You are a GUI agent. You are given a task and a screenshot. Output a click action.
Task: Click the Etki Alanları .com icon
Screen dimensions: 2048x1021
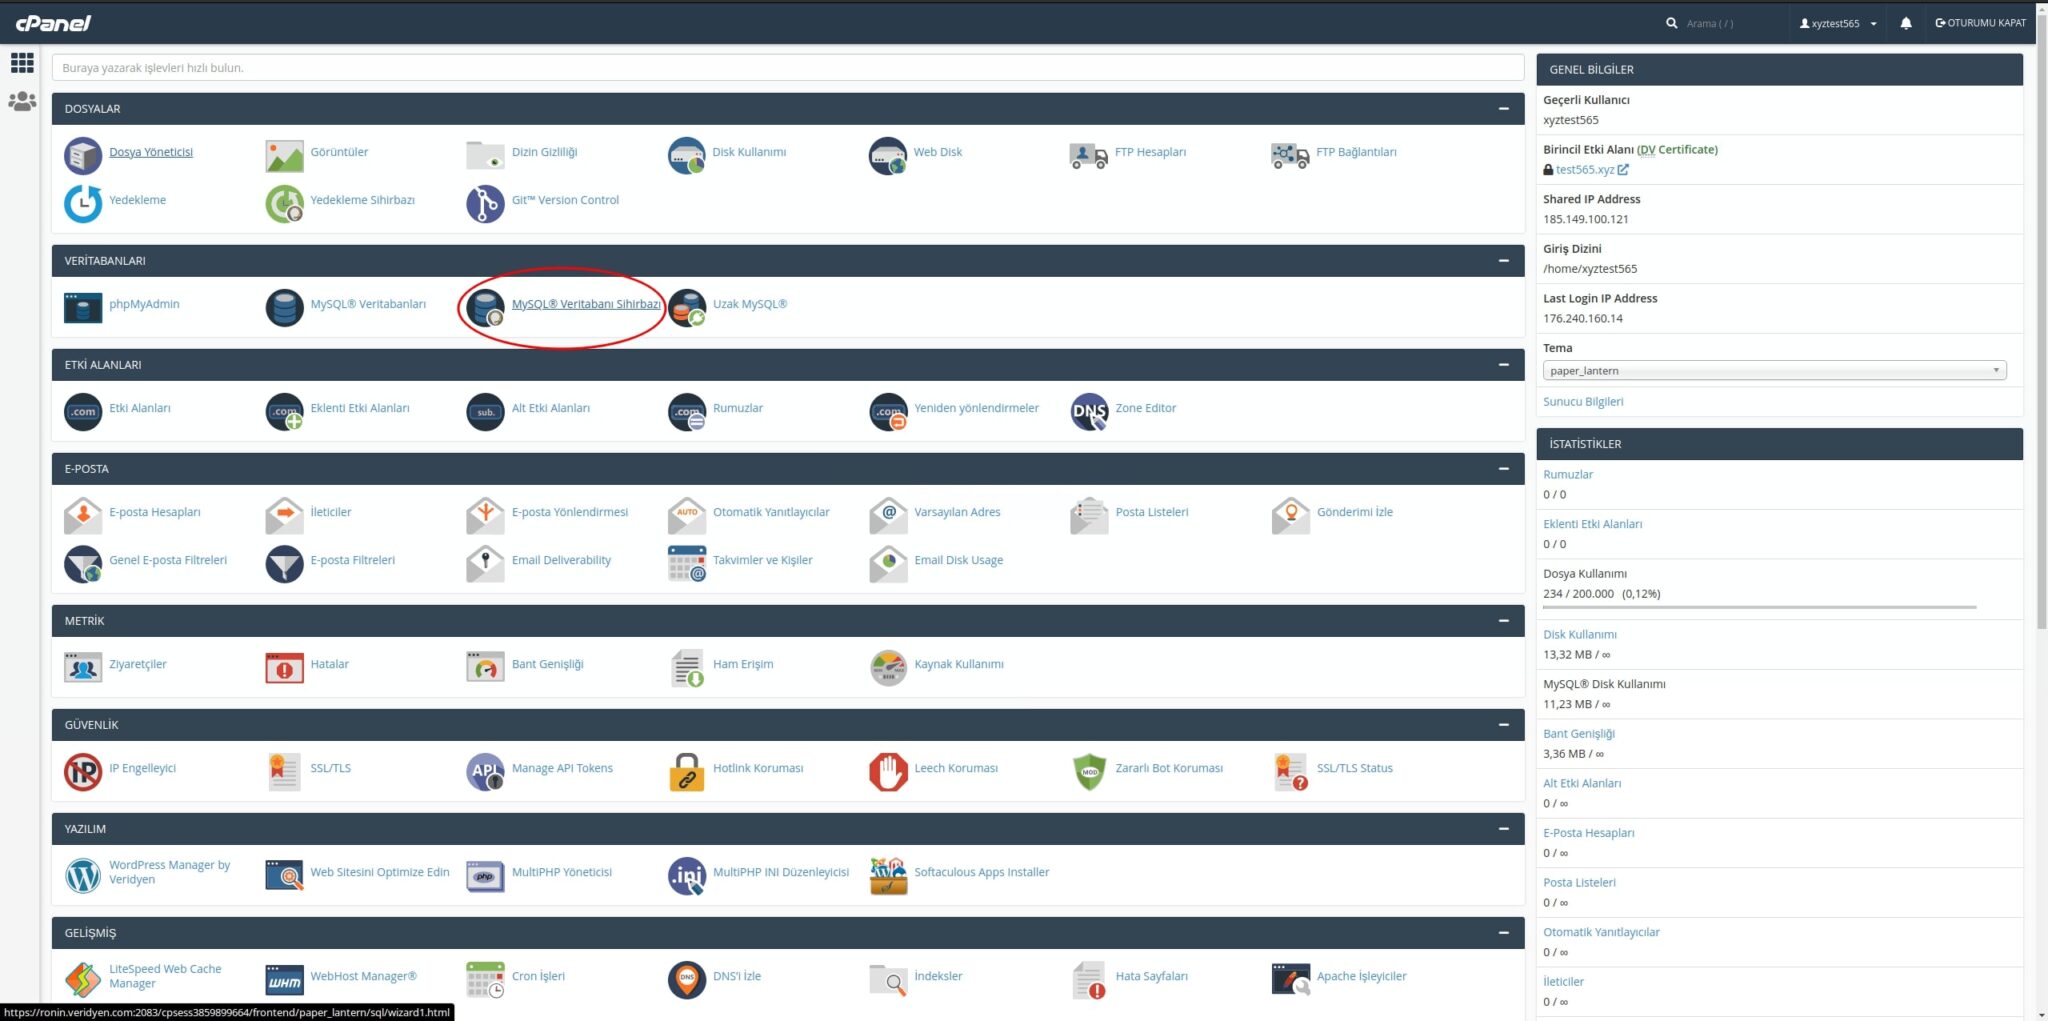tap(83, 412)
